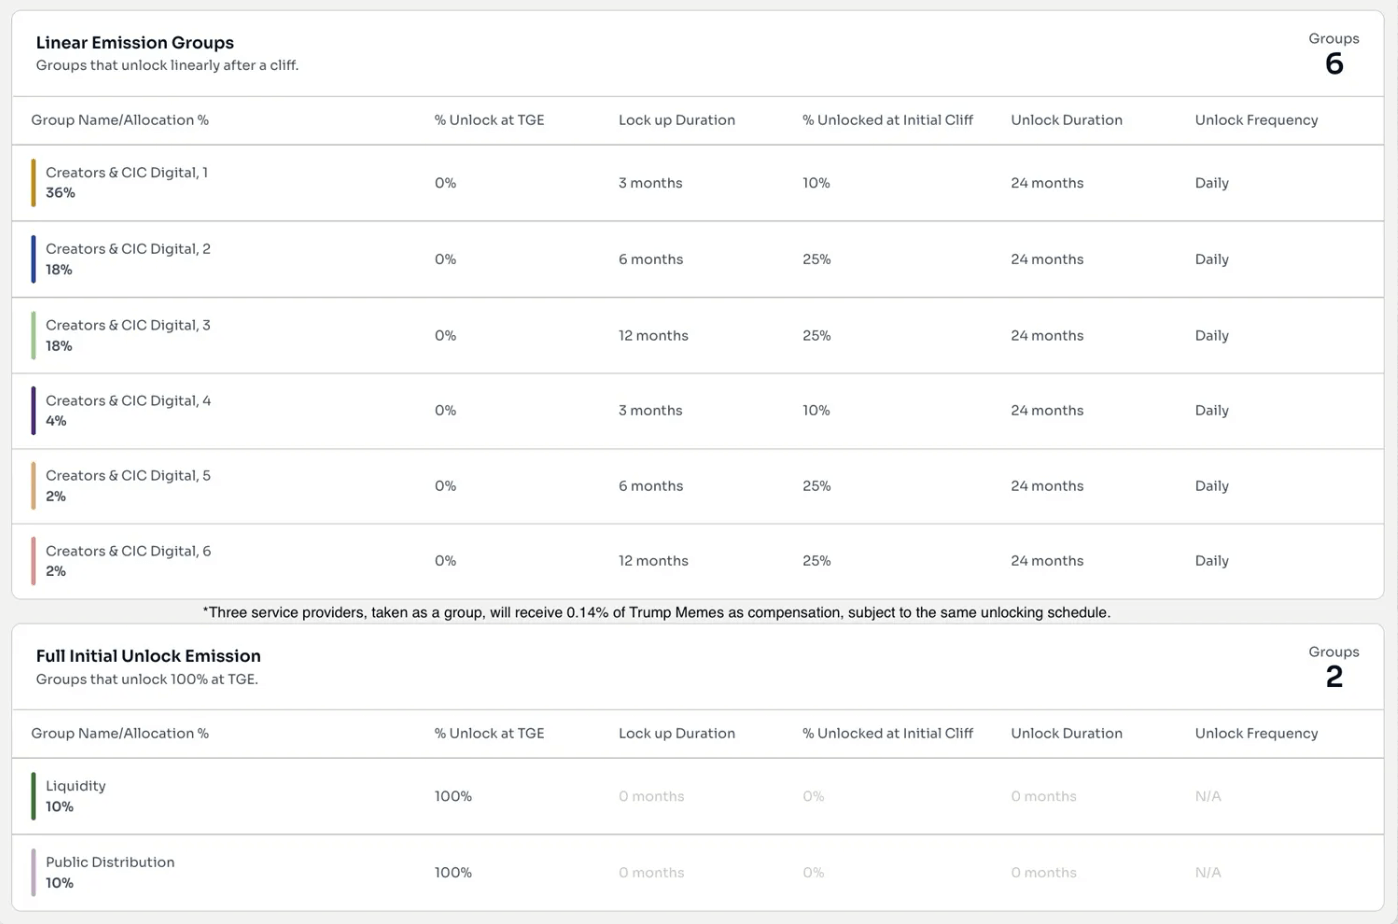The width and height of the screenshot is (1398, 924).
Task: Click '6 months' lock up for Digital, 2
Action: click(650, 259)
